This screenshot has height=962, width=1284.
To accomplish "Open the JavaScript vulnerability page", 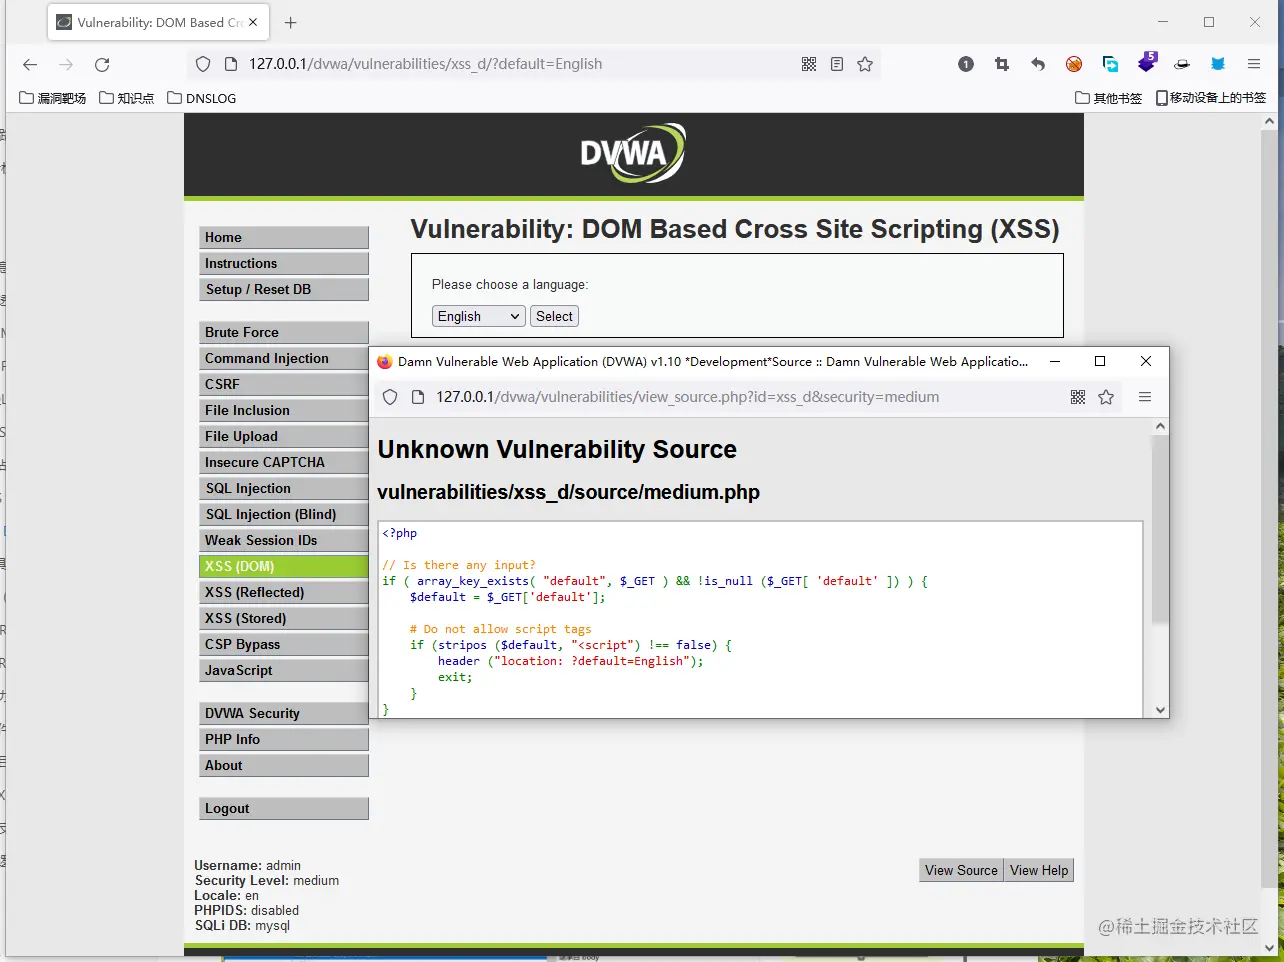I will [284, 670].
